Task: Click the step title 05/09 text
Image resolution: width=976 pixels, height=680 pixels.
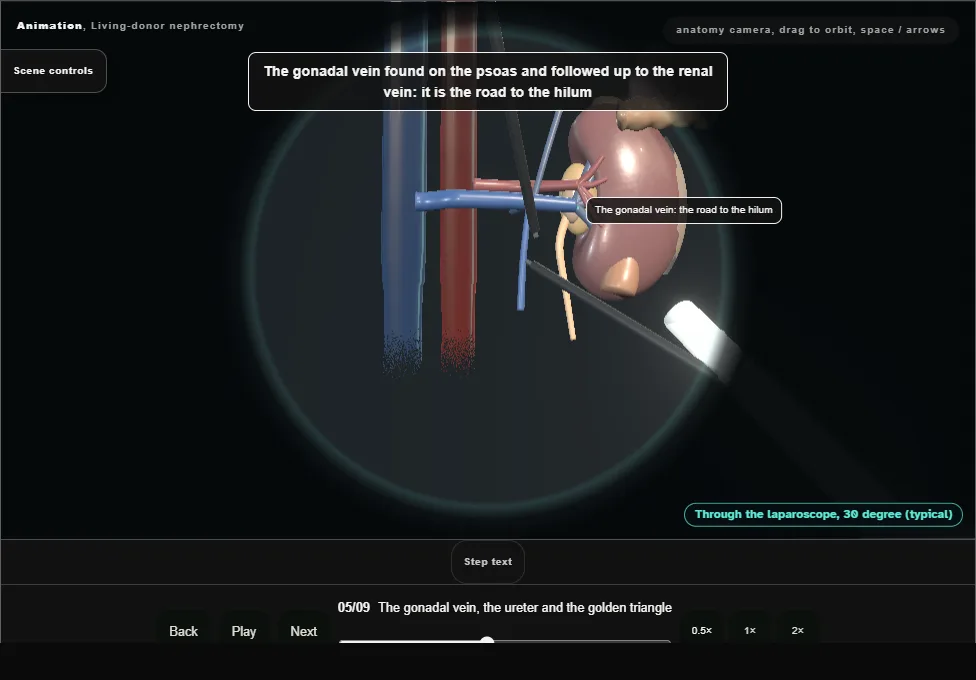Action: coord(505,608)
